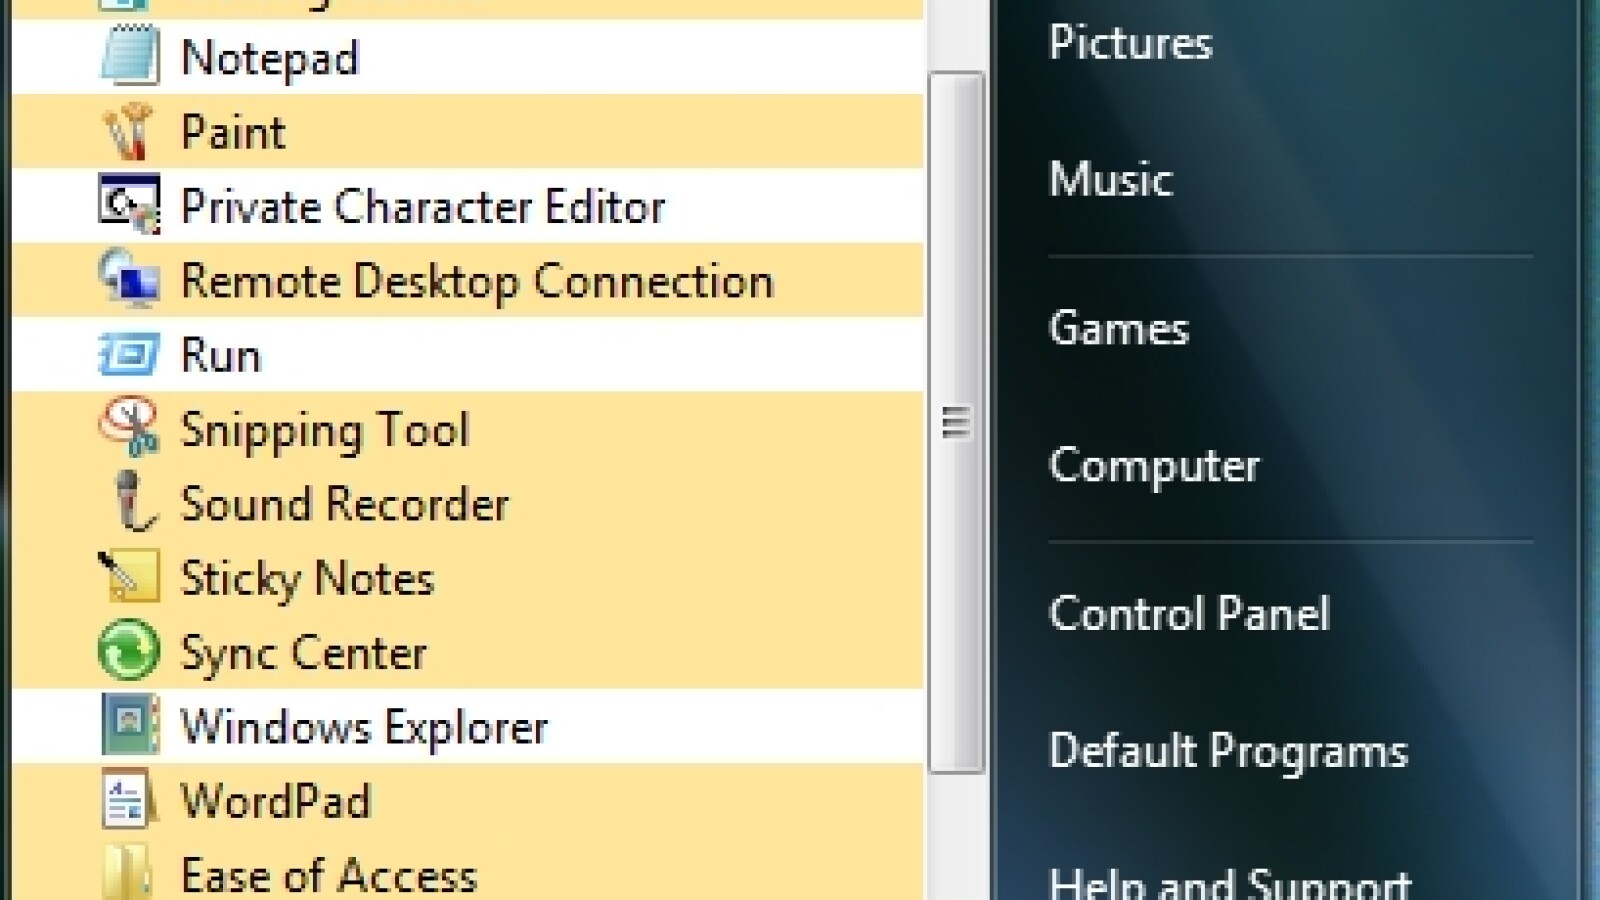This screenshot has height=900, width=1600.
Task: Click the Notepad icon
Action: point(129,56)
